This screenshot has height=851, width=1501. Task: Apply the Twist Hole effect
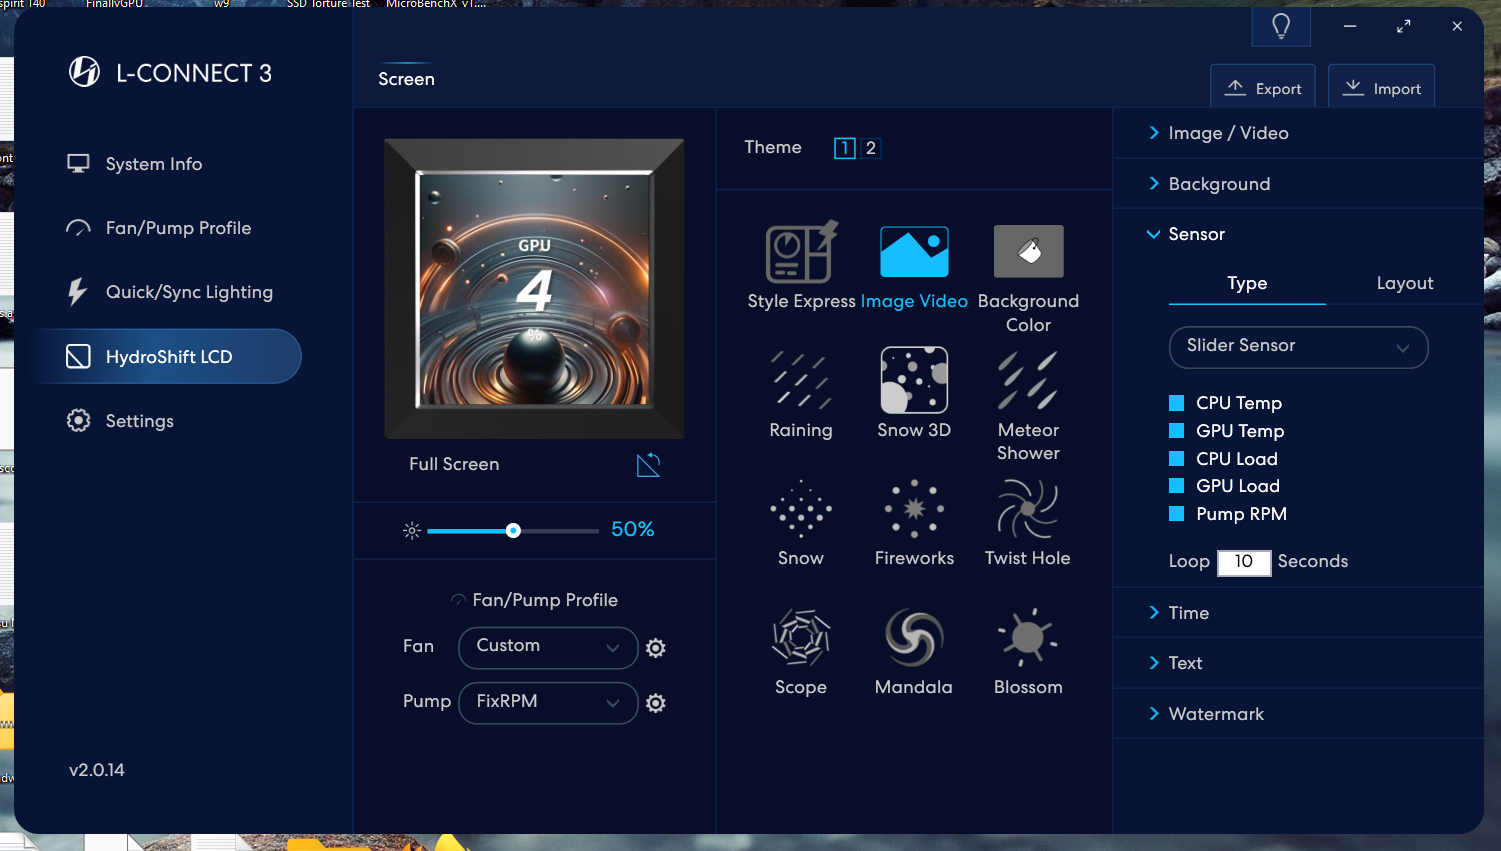click(x=1028, y=509)
